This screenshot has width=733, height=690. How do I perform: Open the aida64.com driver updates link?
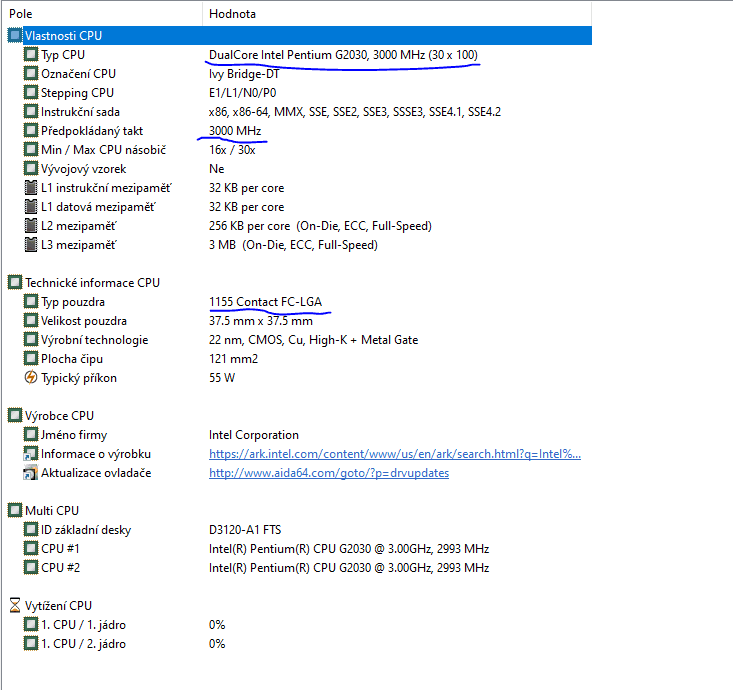pyautogui.click(x=329, y=473)
